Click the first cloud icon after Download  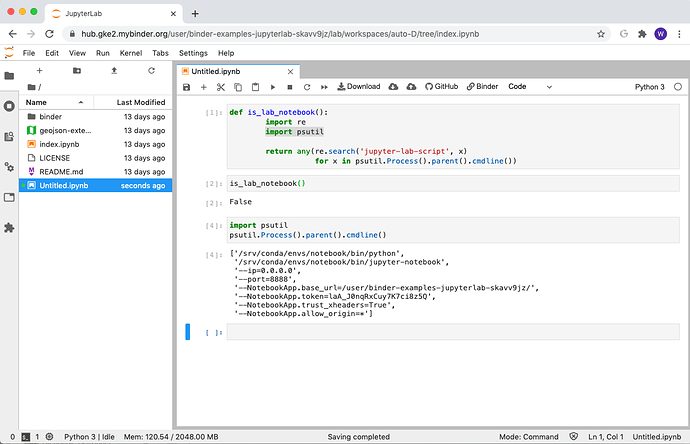[x=393, y=87]
